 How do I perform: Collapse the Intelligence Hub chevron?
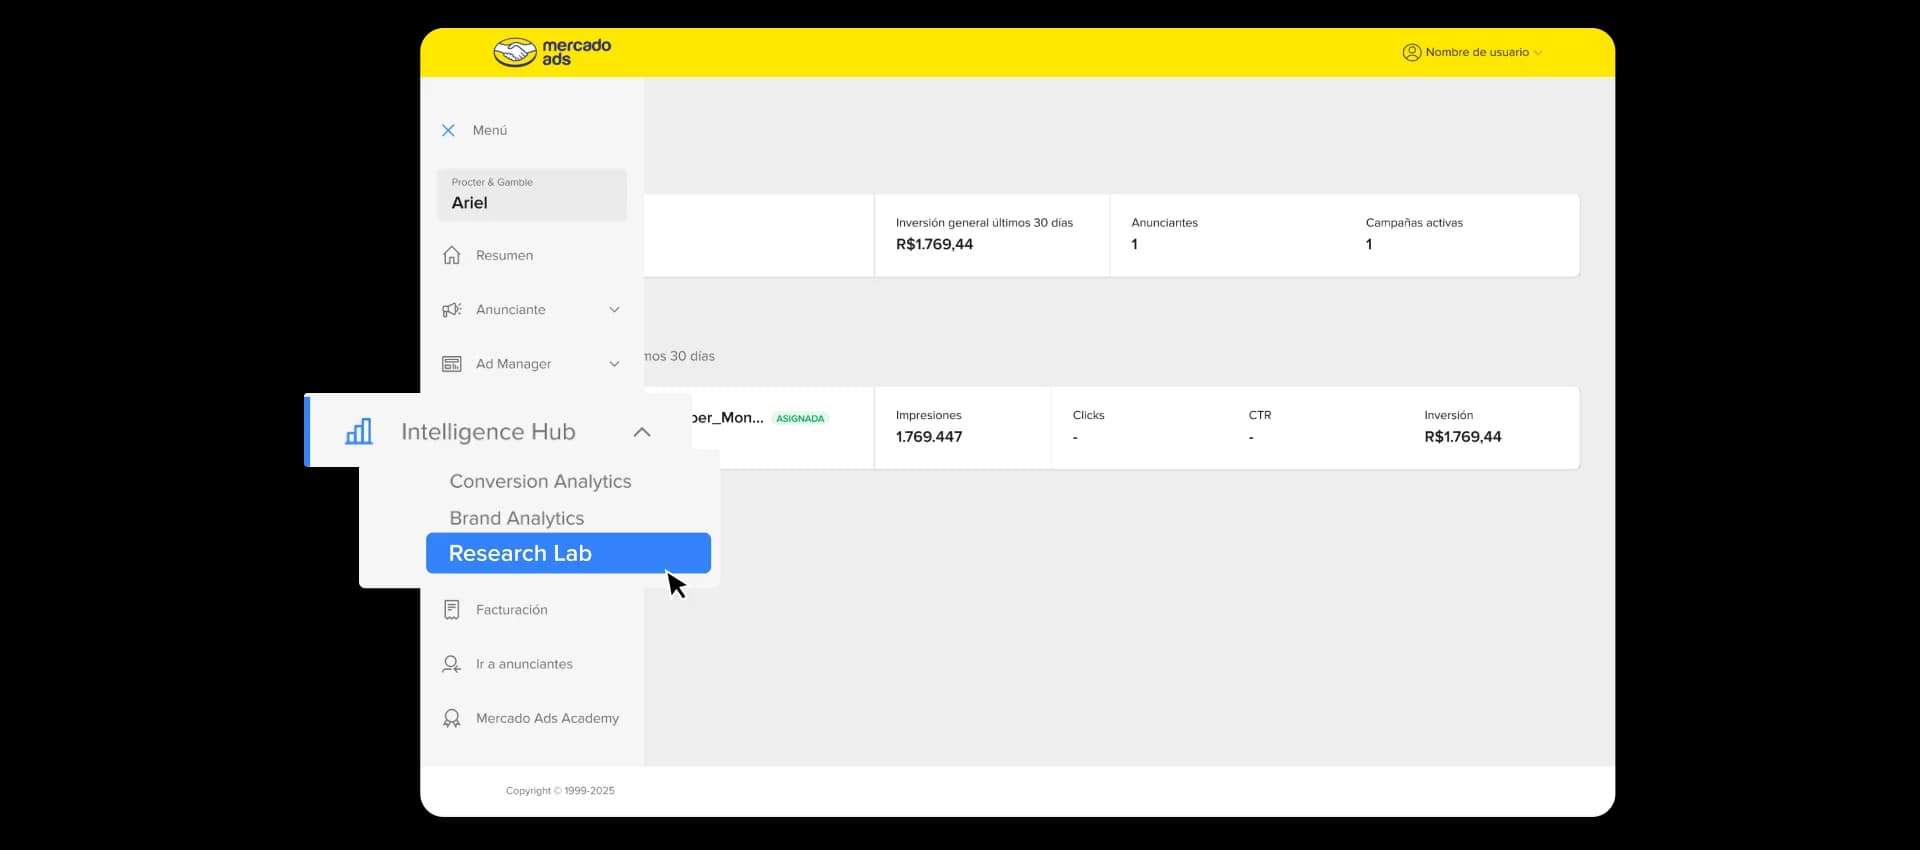642,432
